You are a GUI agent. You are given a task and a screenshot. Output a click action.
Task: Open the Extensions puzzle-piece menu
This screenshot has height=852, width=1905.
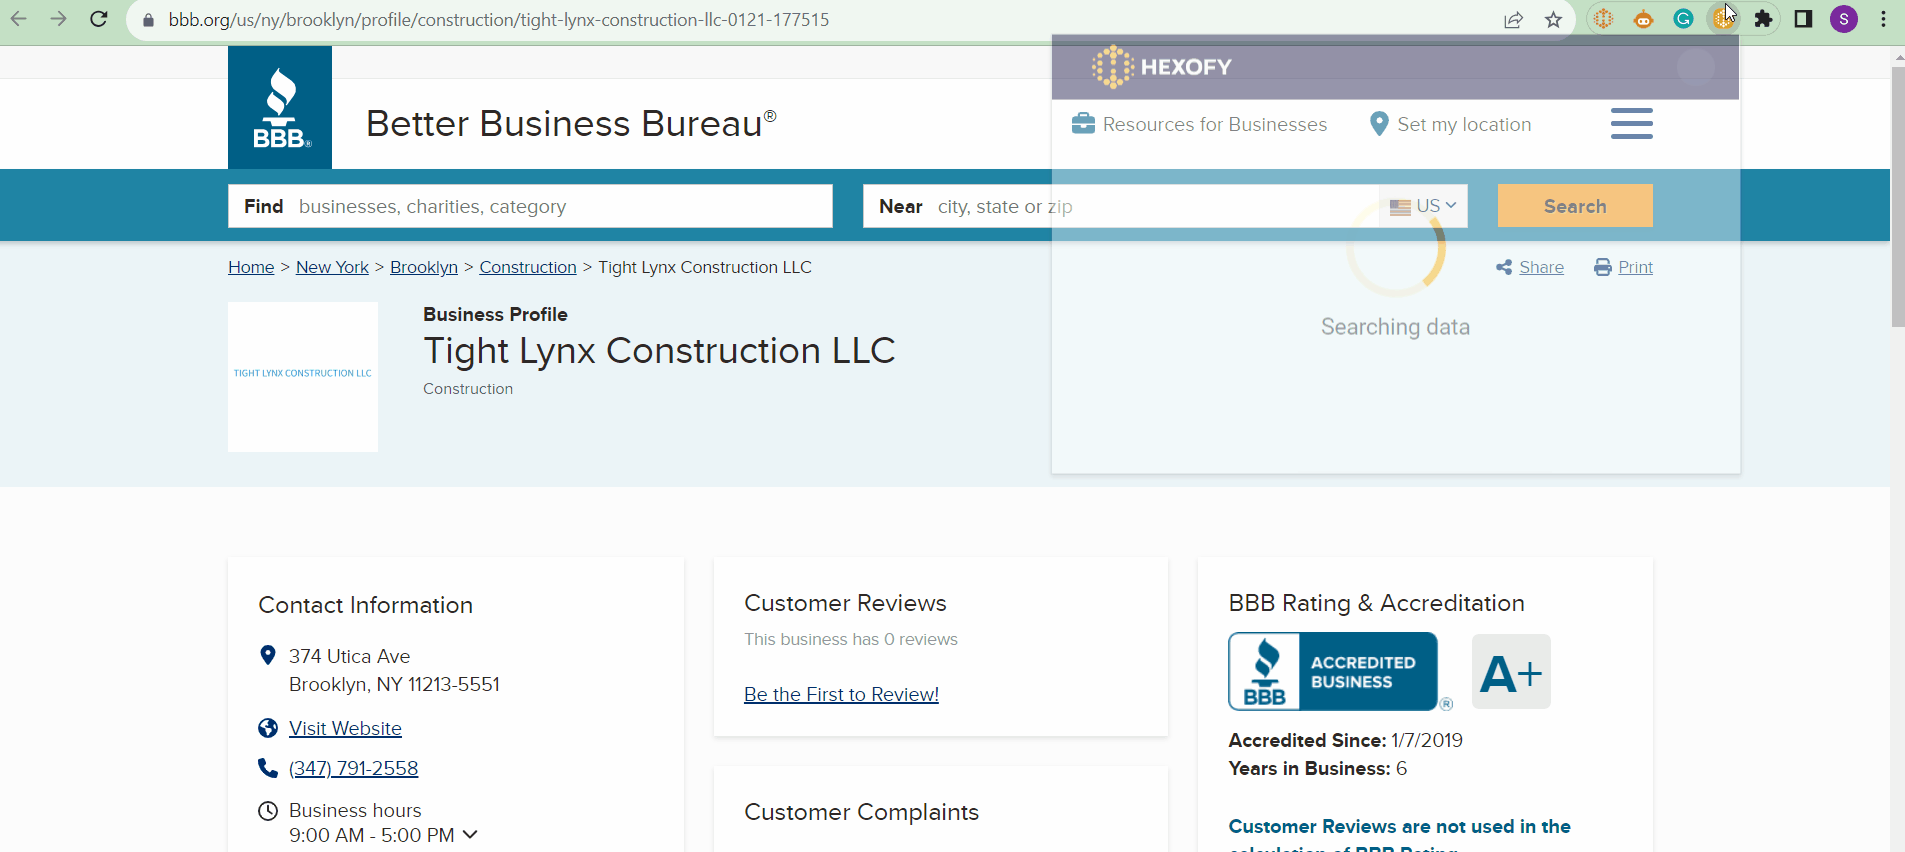click(1764, 19)
